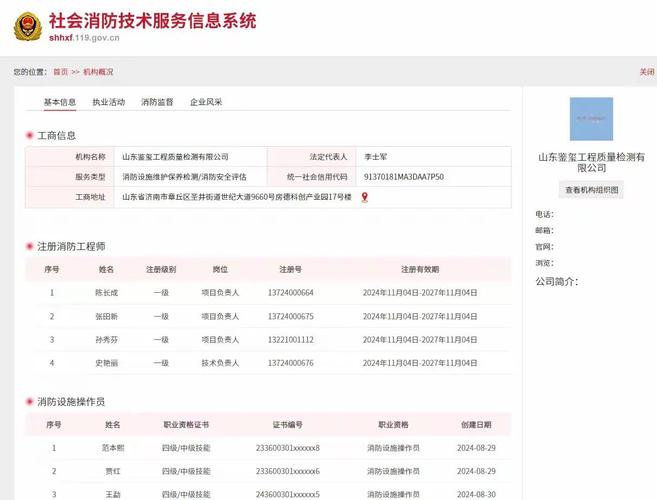Select the legal representative 李士军 cell

[433, 157]
